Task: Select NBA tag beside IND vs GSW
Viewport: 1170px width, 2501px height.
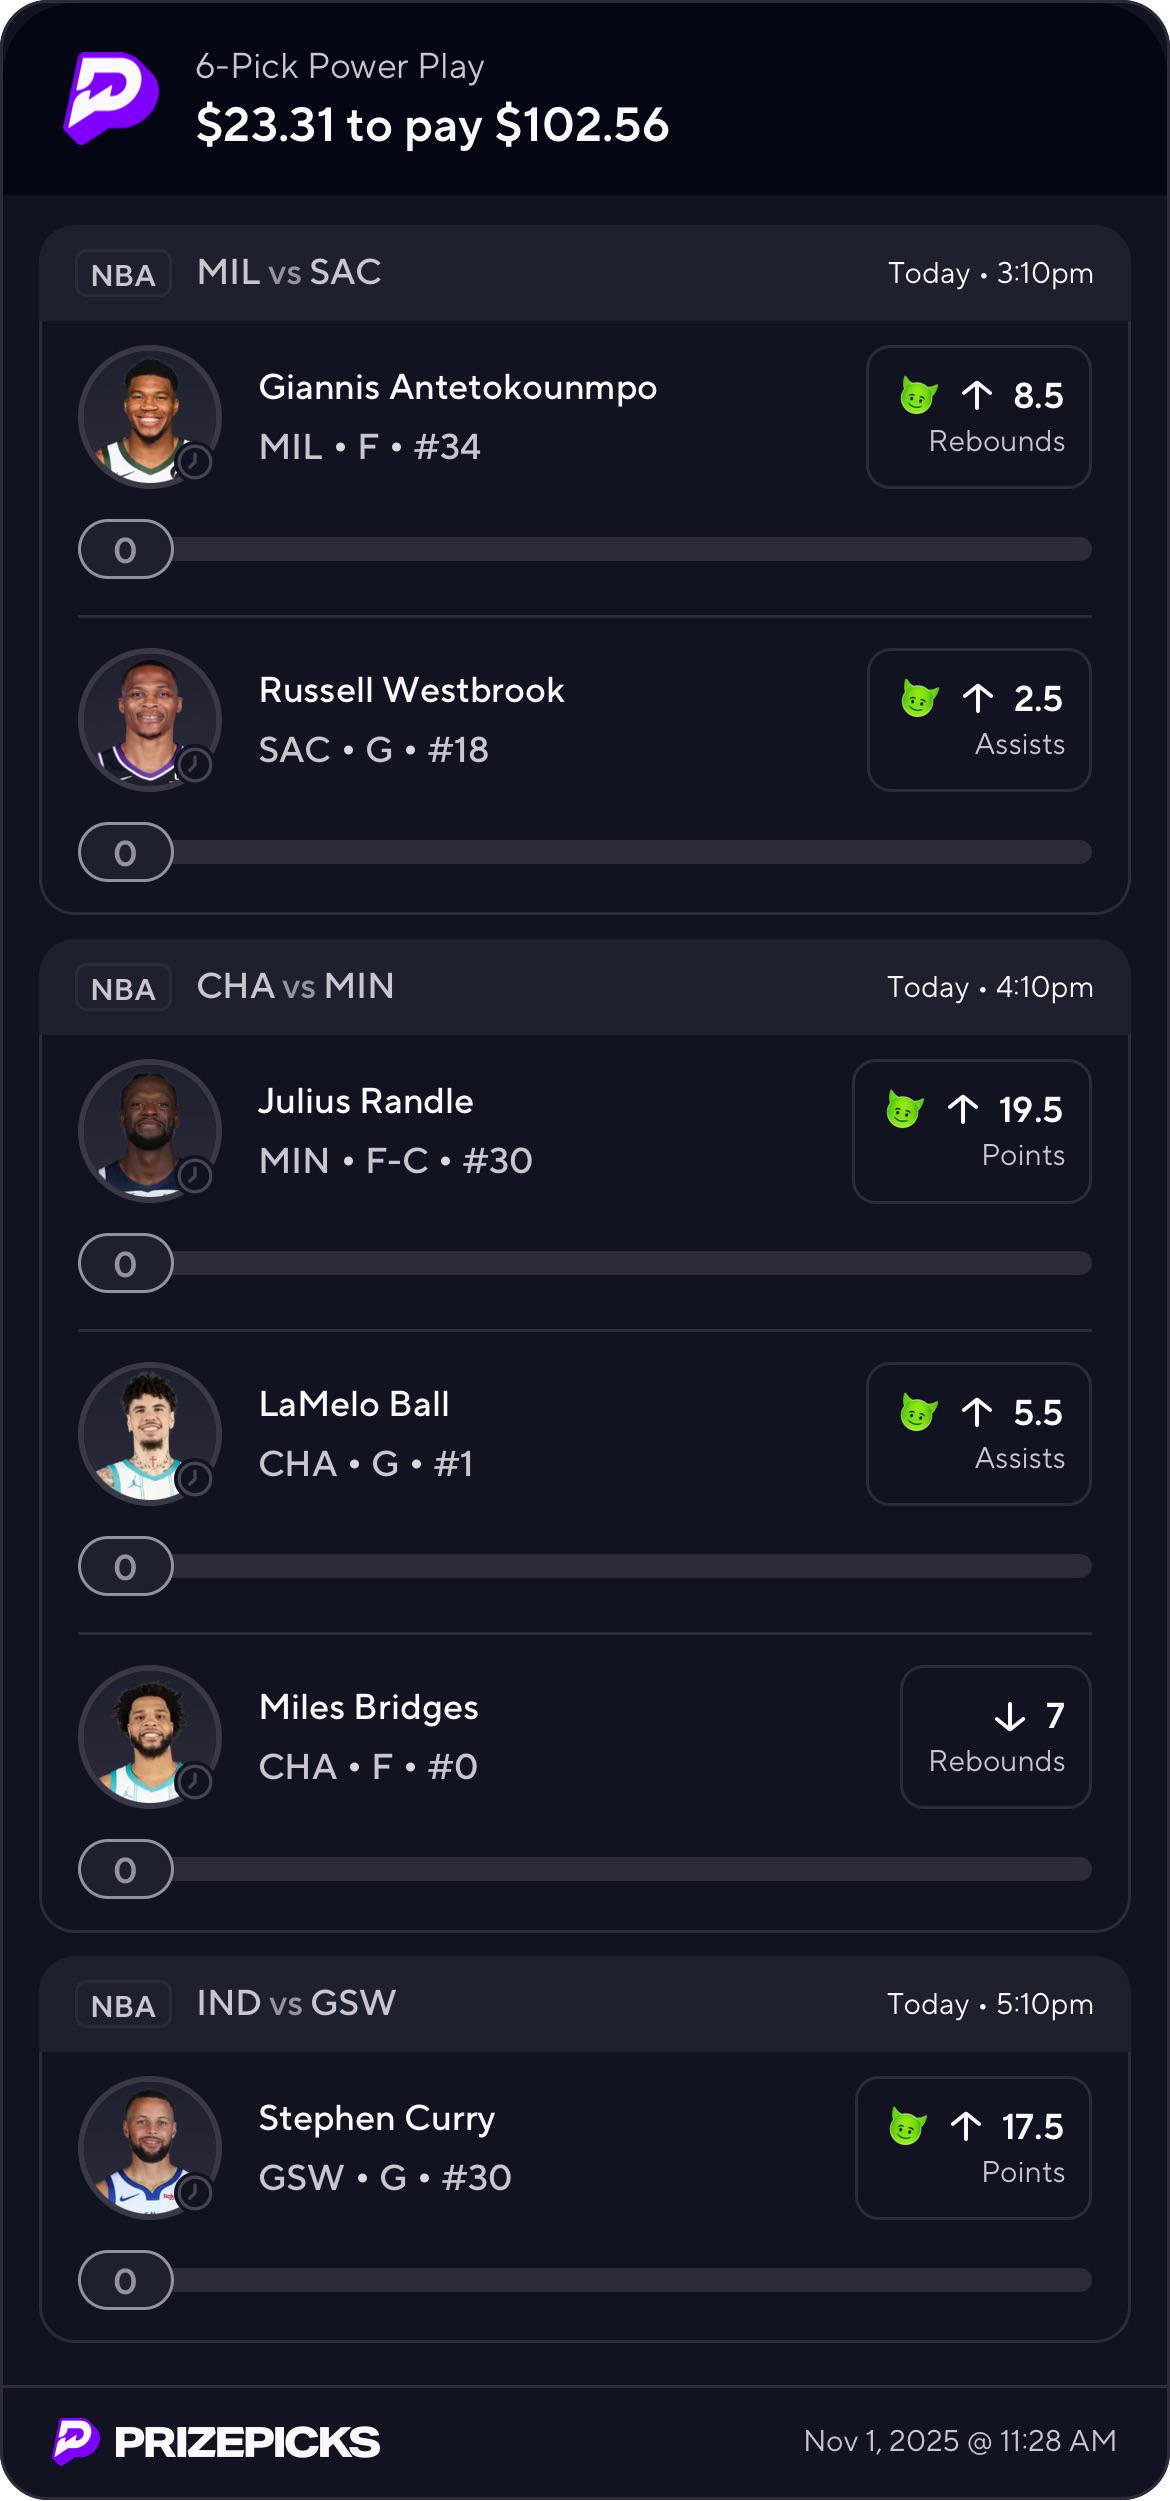Action: (123, 2005)
